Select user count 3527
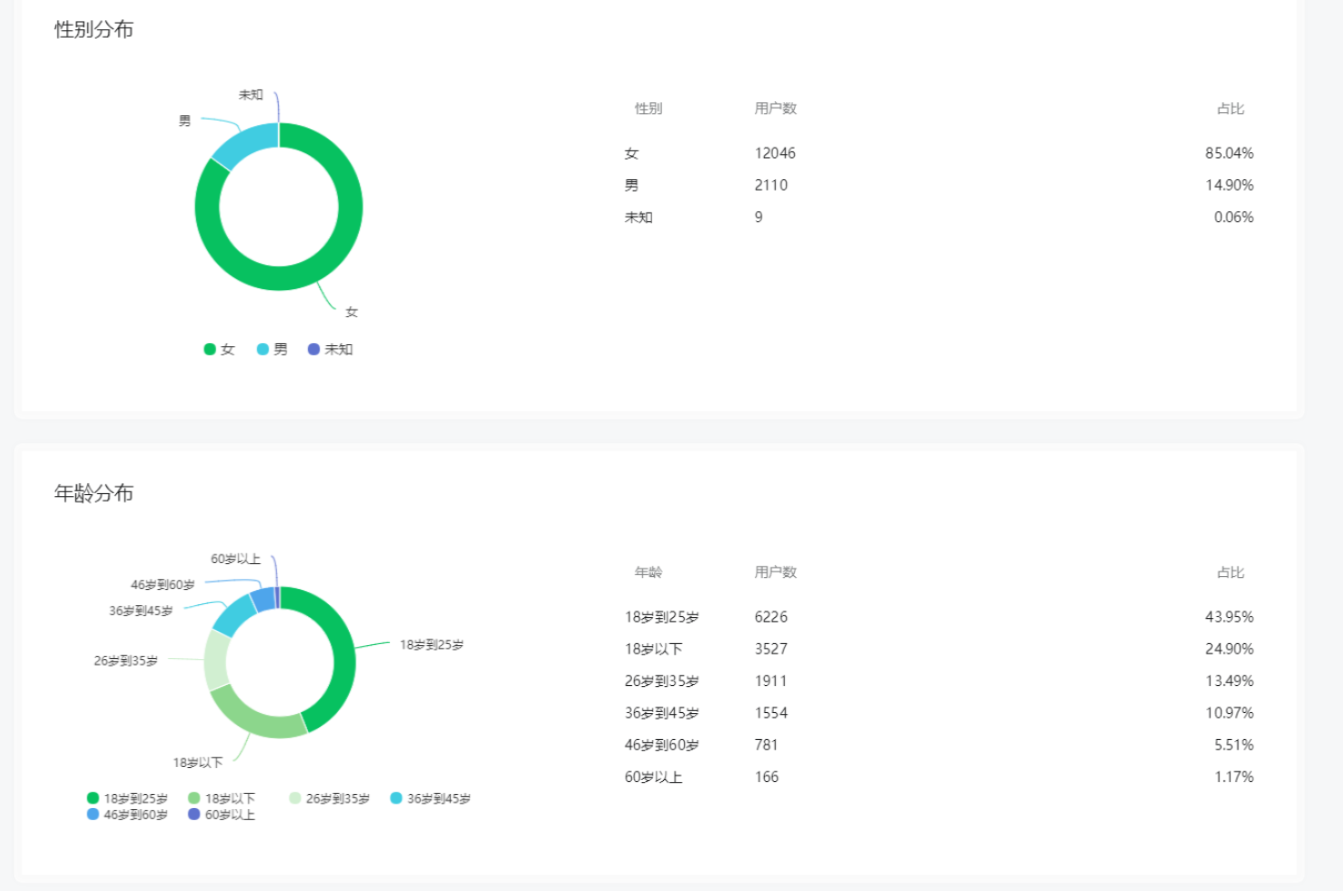Screen dimensions: 1343x891 pos(771,649)
